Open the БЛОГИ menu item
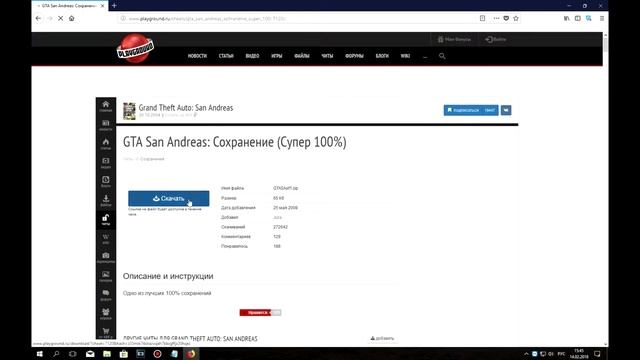The width and height of the screenshot is (640, 360). coord(382,56)
